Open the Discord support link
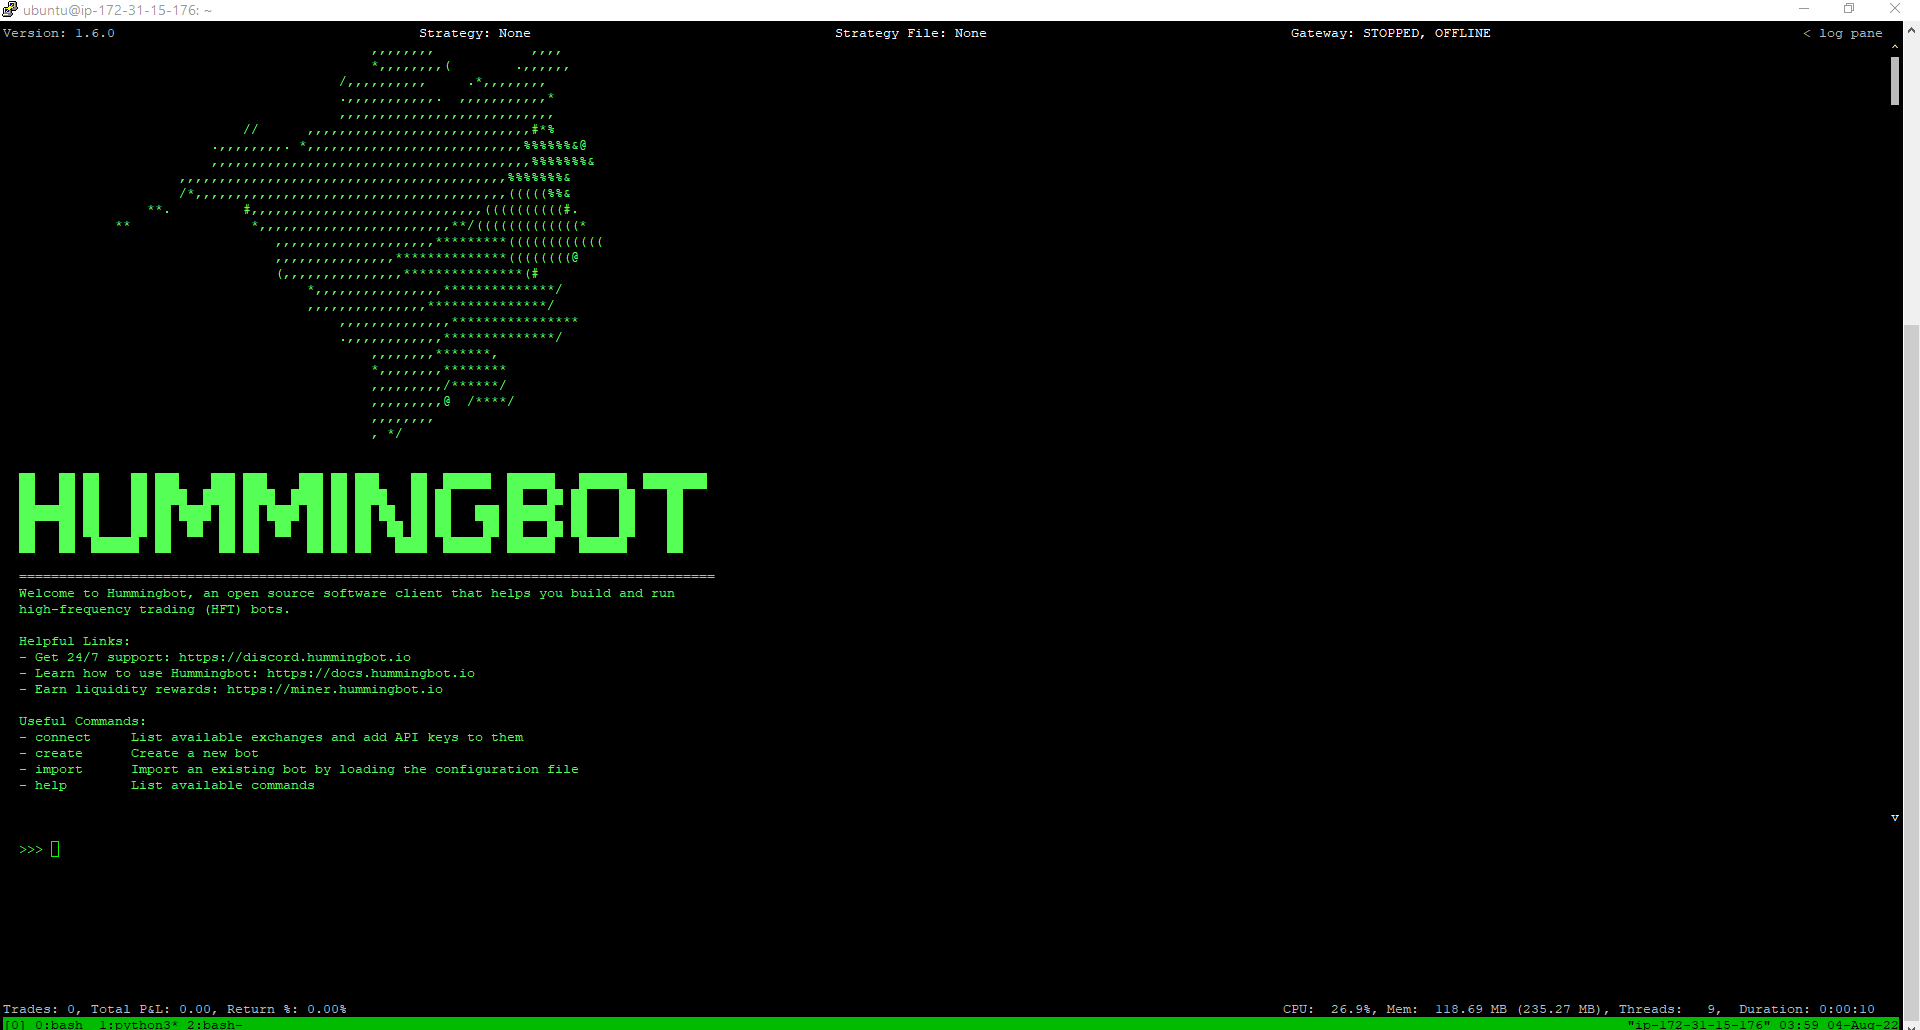Image resolution: width=1920 pixels, height=1030 pixels. point(294,657)
